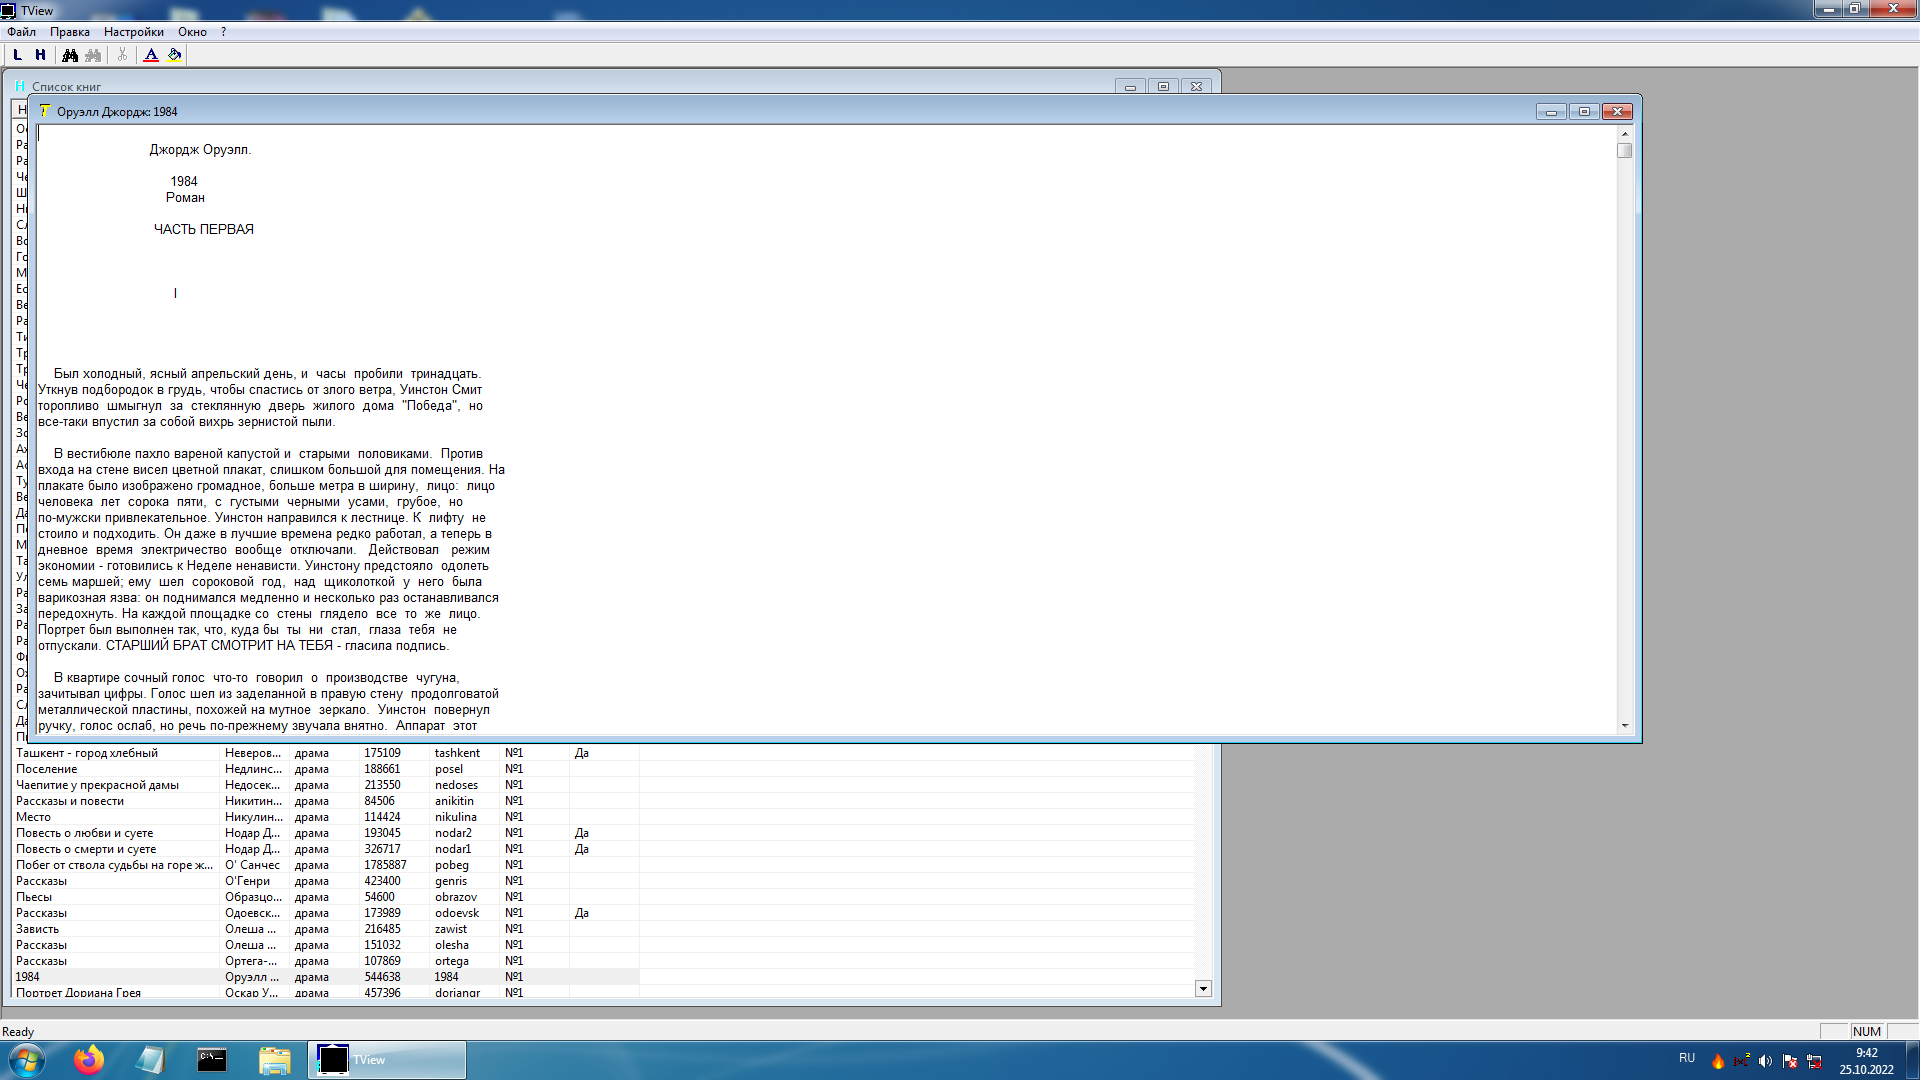Viewport: 1920px width, 1080px height.
Task: Open the Настройки menu
Action: tap(133, 32)
